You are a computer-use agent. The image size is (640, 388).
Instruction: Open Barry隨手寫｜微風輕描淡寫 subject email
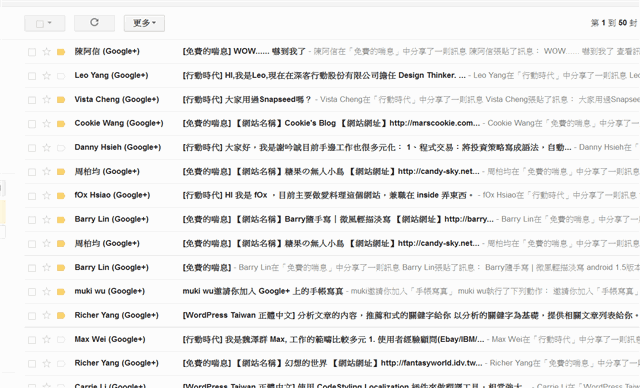point(338,219)
